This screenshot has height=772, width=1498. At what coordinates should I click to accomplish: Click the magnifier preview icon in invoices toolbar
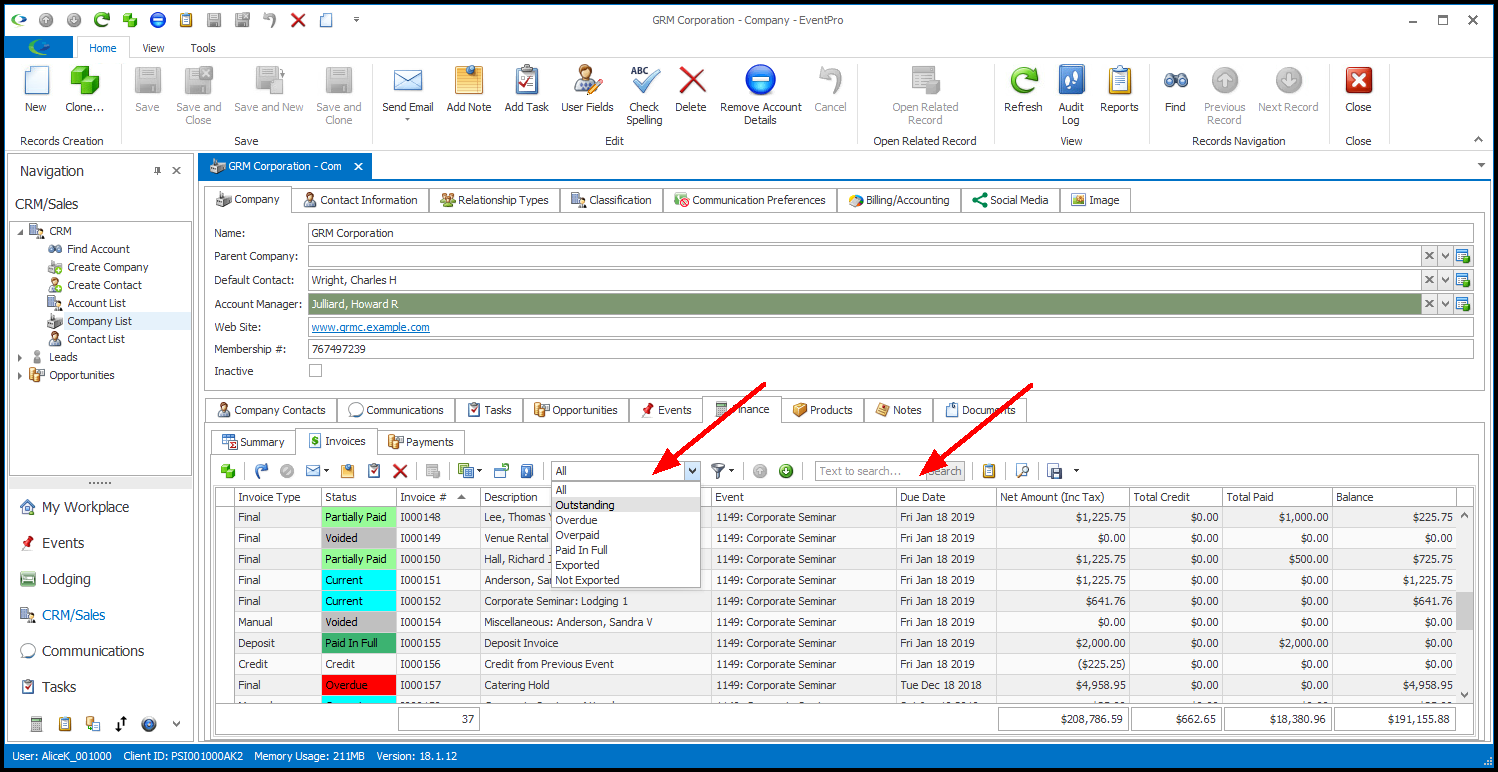click(x=1022, y=471)
